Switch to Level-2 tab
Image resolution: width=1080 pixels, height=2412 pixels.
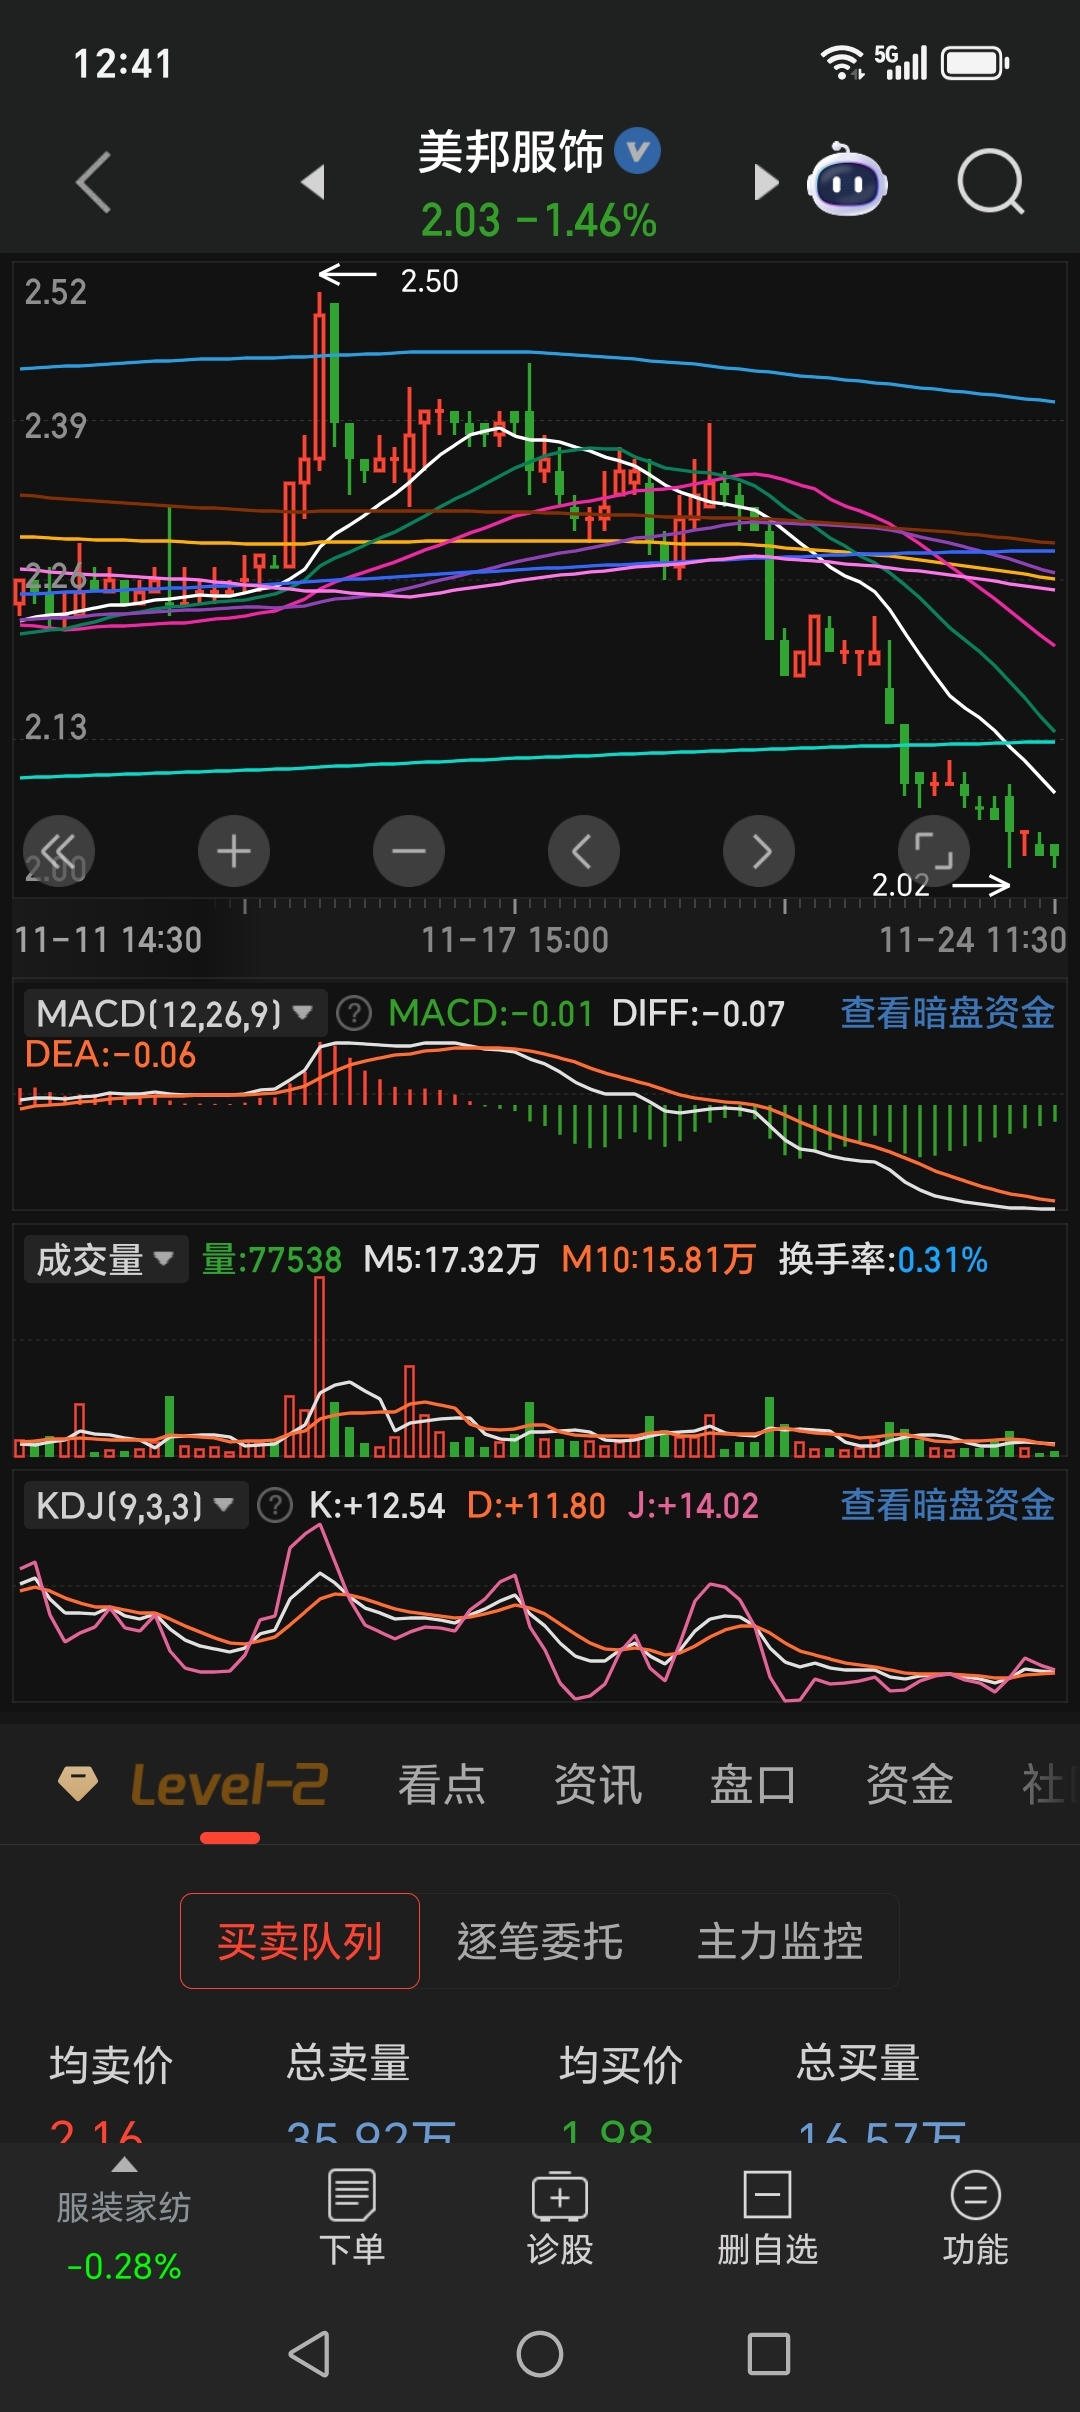(229, 1785)
